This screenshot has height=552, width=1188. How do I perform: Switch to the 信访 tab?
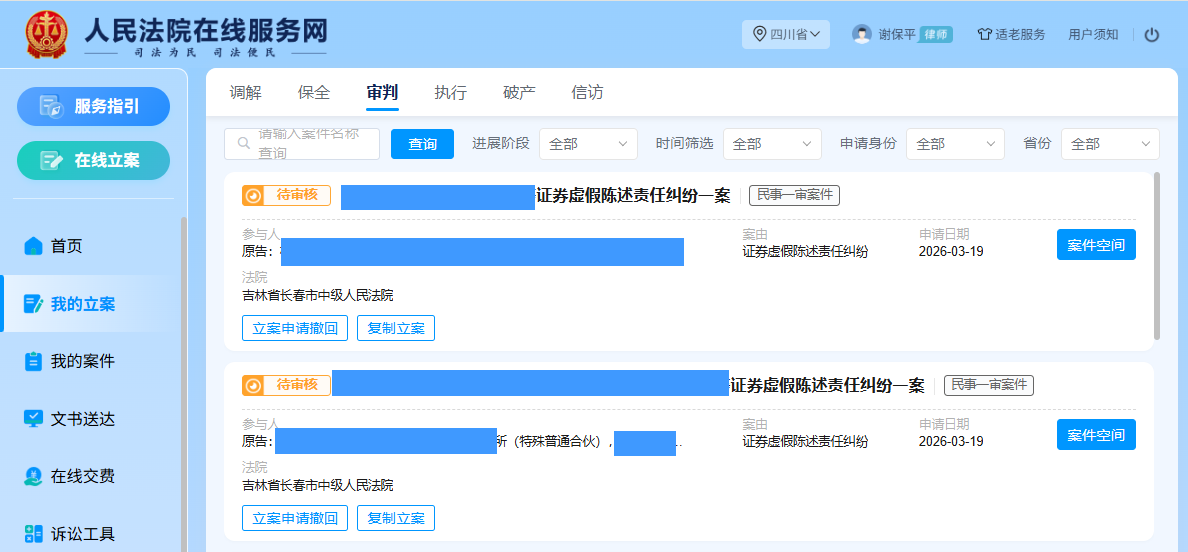click(x=587, y=92)
